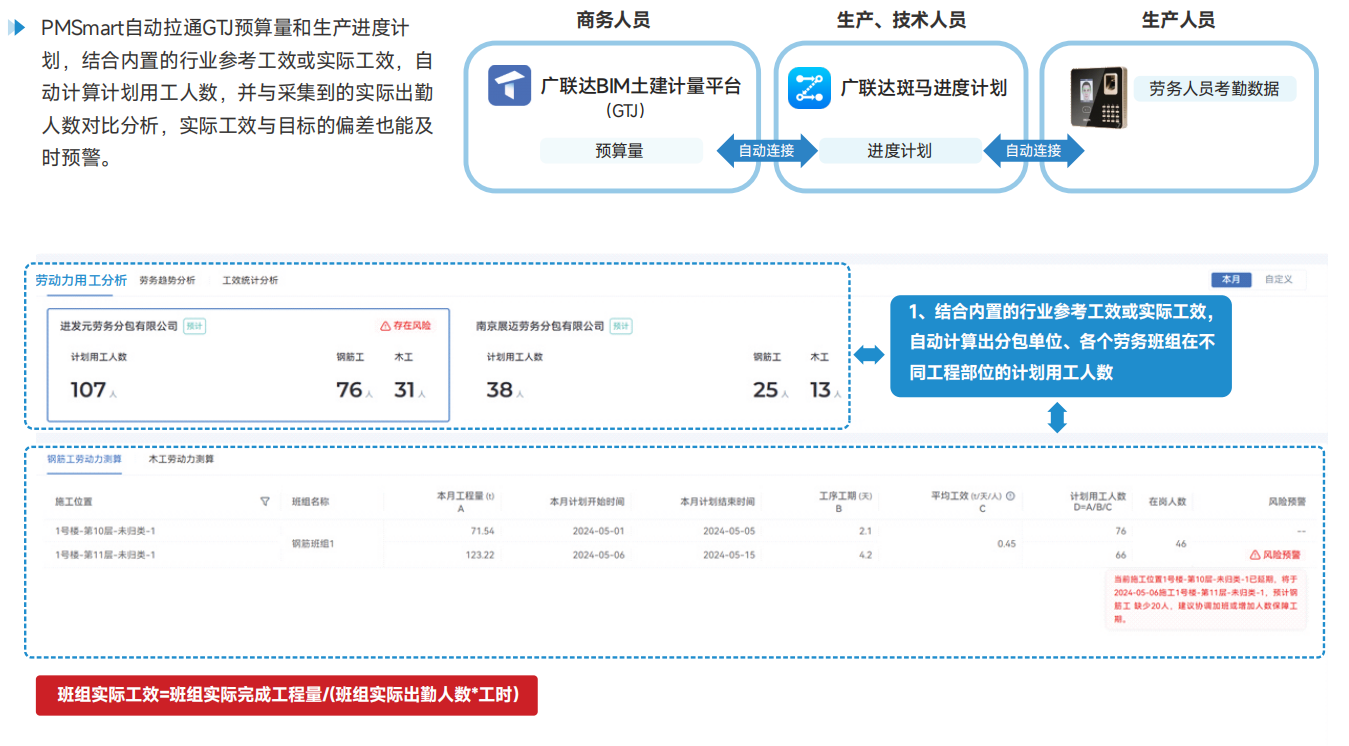Click the 劳务人员考勤数据 label
This screenshot has width=1349, height=746.
tap(1214, 89)
